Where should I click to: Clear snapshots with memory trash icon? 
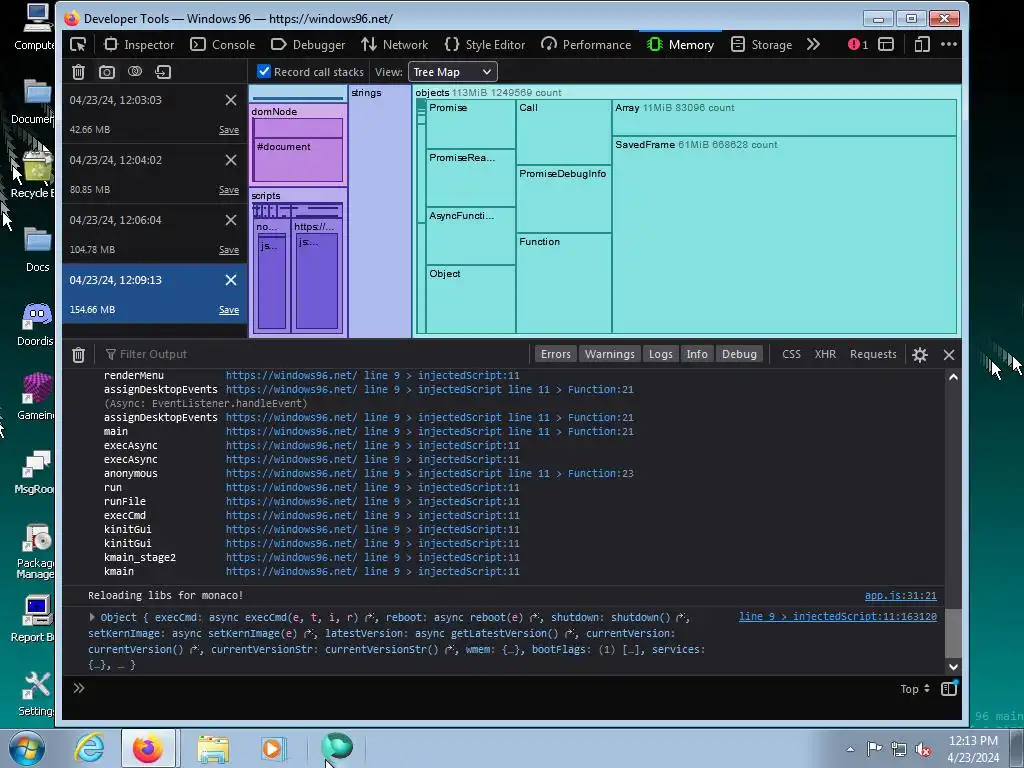click(78, 72)
